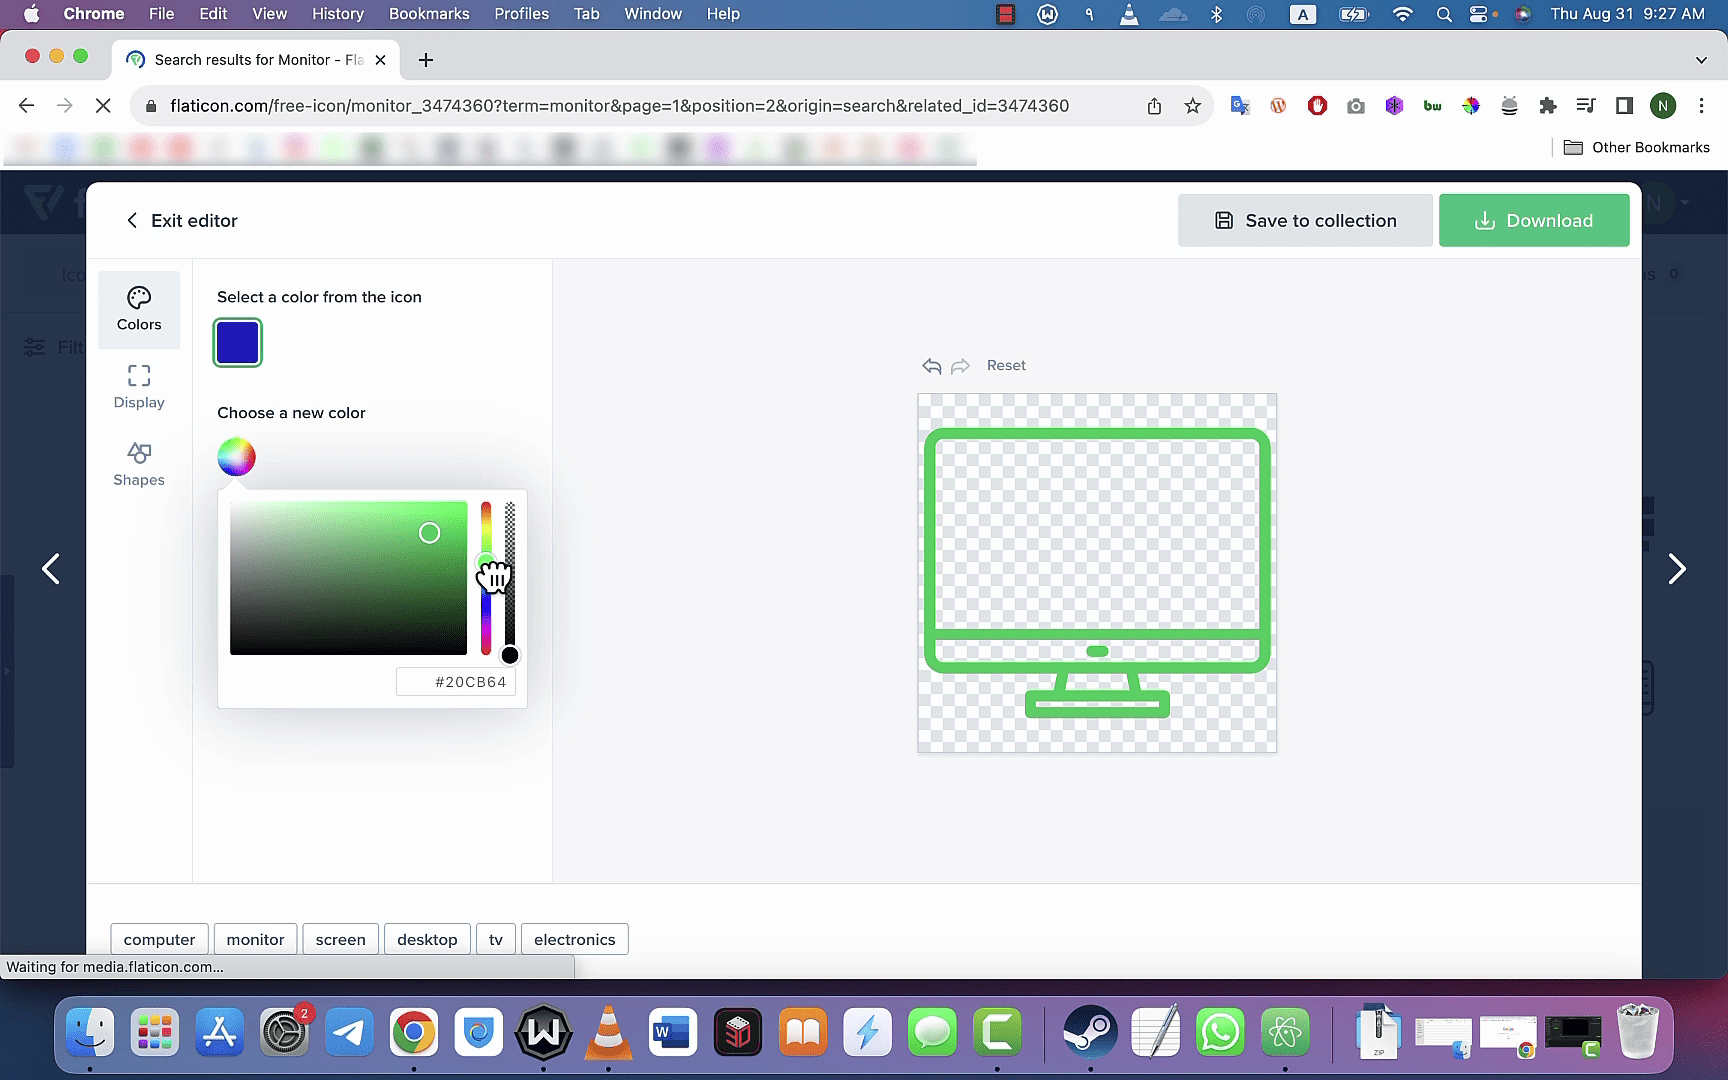Screen dimensions: 1728x1080
Task: Go back in Chrome browser
Action: click(27, 105)
